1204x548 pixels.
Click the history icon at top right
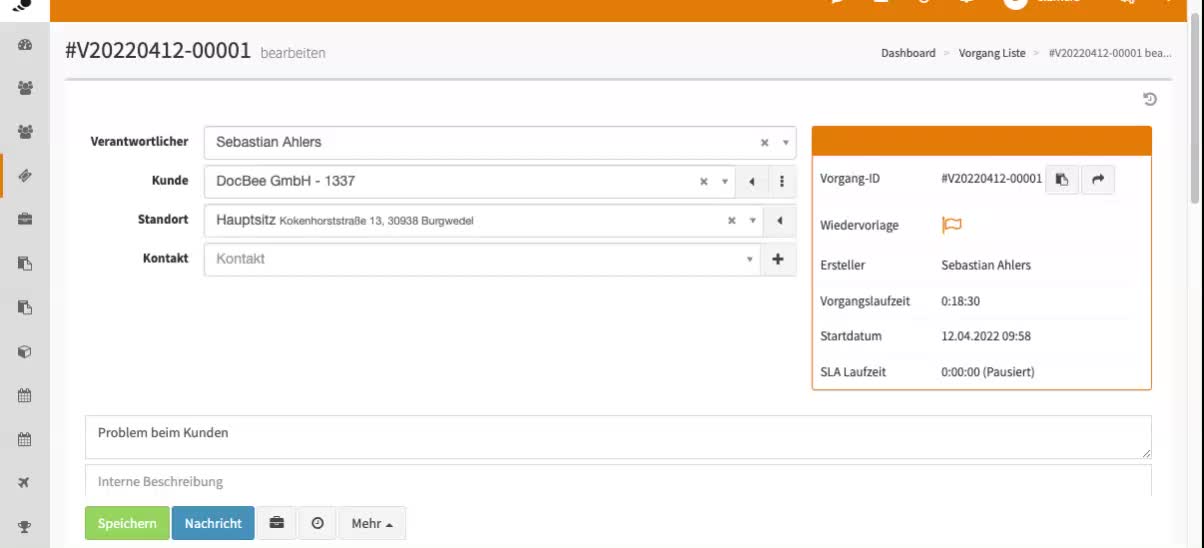tap(1150, 99)
